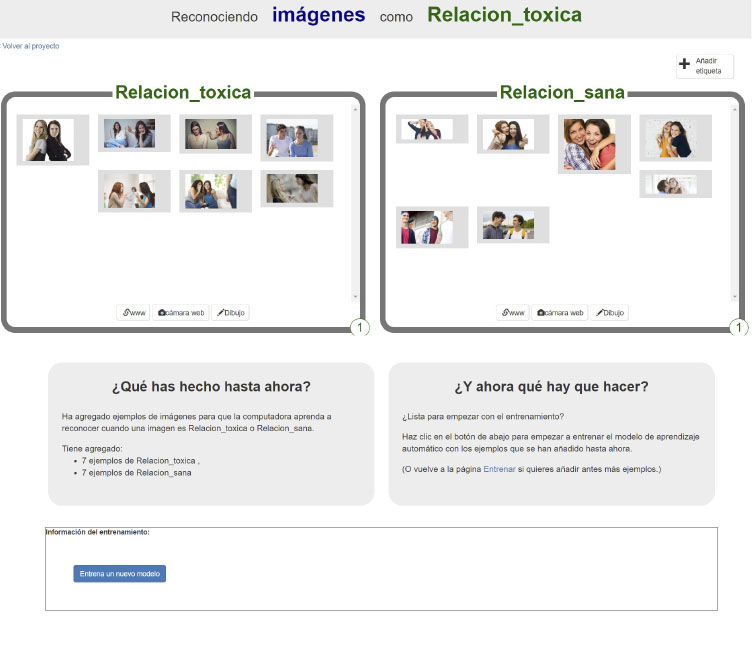Image resolution: width=752 pixels, height=665 pixels.
Task: Click '7 ejemplos de Relacion_toxica' text
Action: pos(138,460)
